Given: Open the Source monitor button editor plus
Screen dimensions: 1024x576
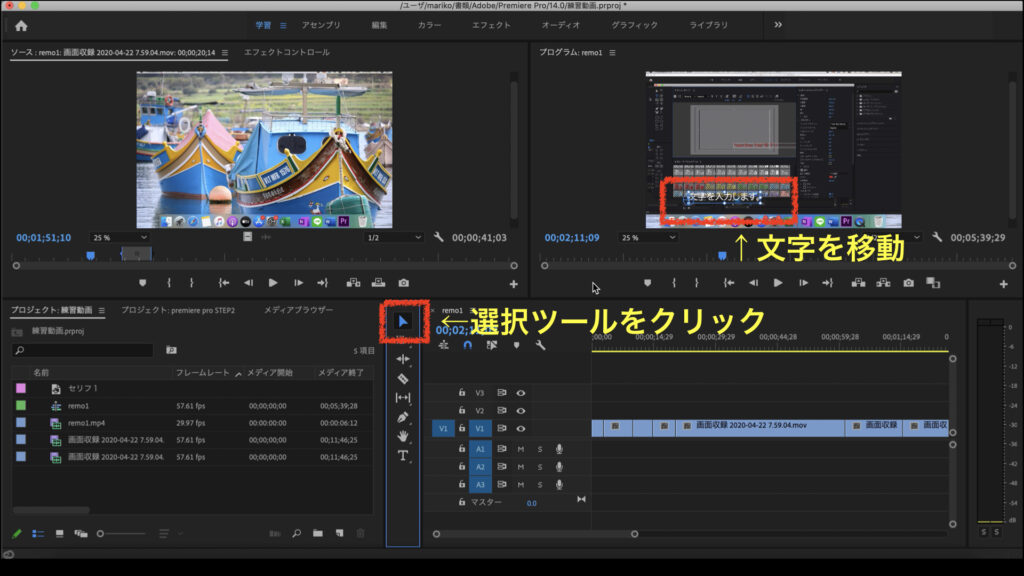Looking at the screenshot, I should click(513, 284).
